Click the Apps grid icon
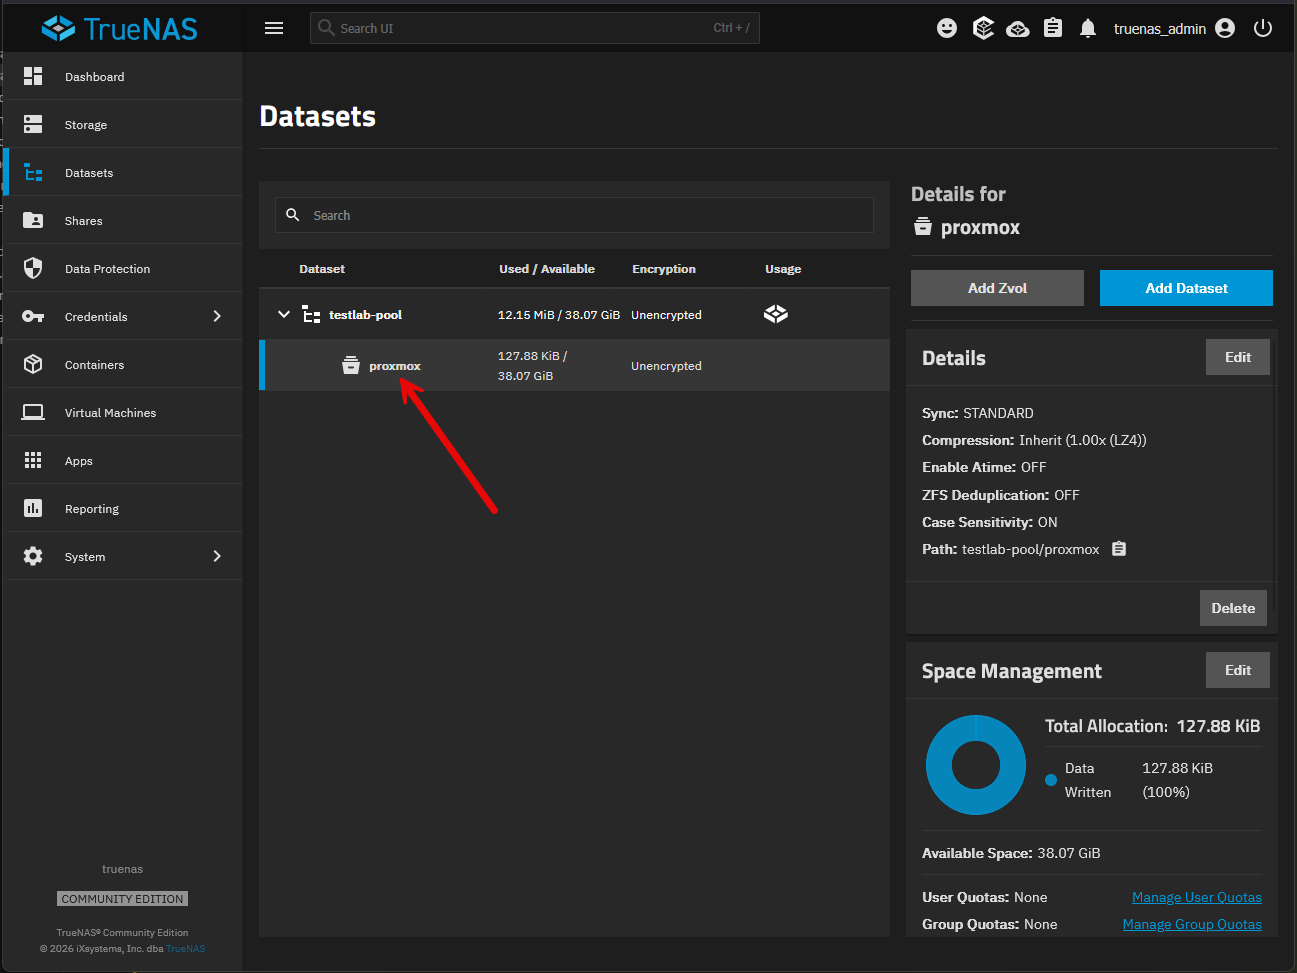Screen dimensions: 1297x973 tap(33, 460)
